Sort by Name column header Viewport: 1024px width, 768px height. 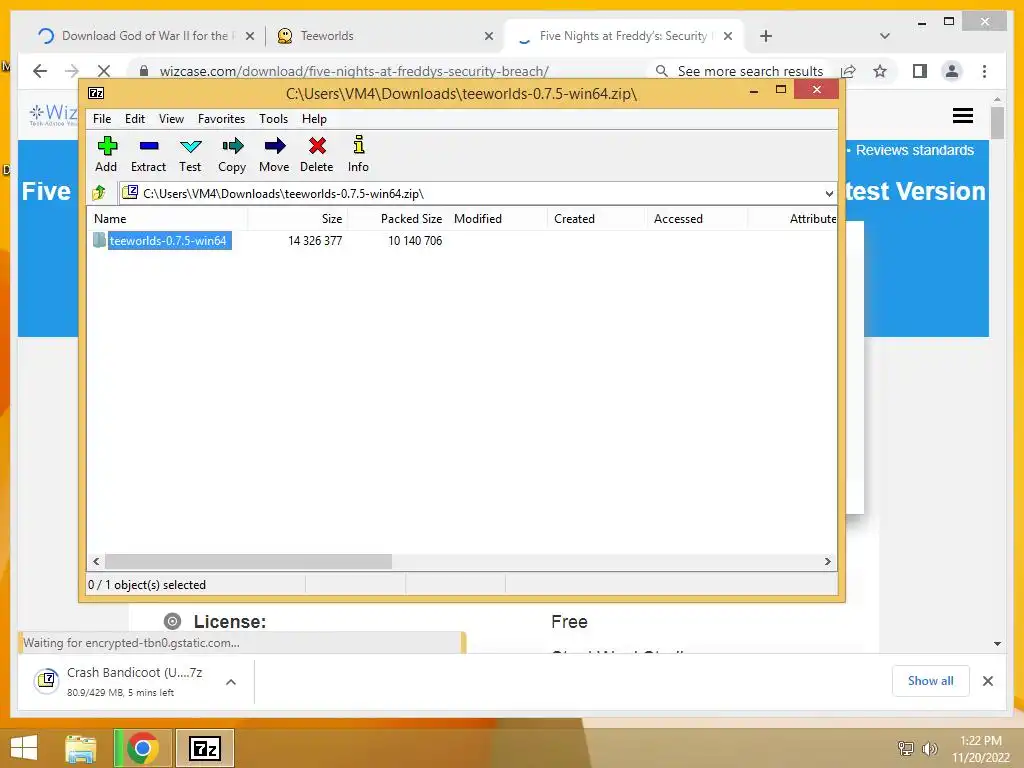167,219
